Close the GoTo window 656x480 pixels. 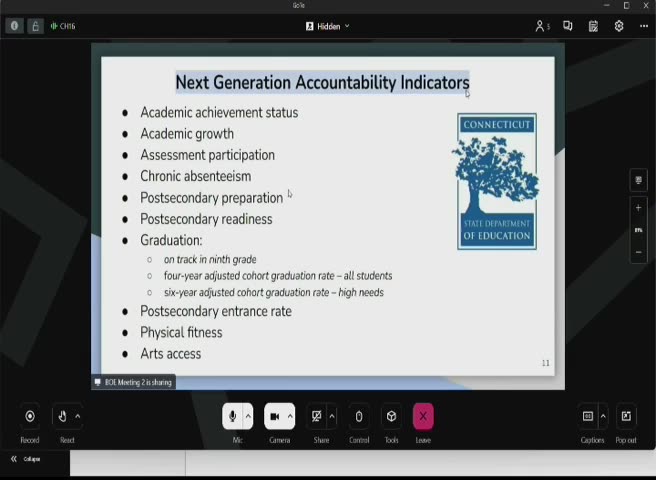point(646,5)
